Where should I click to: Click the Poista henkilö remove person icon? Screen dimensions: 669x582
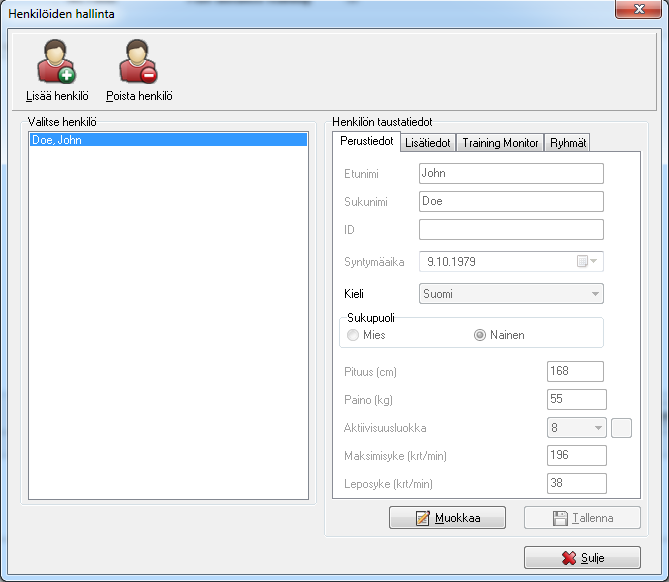139,61
